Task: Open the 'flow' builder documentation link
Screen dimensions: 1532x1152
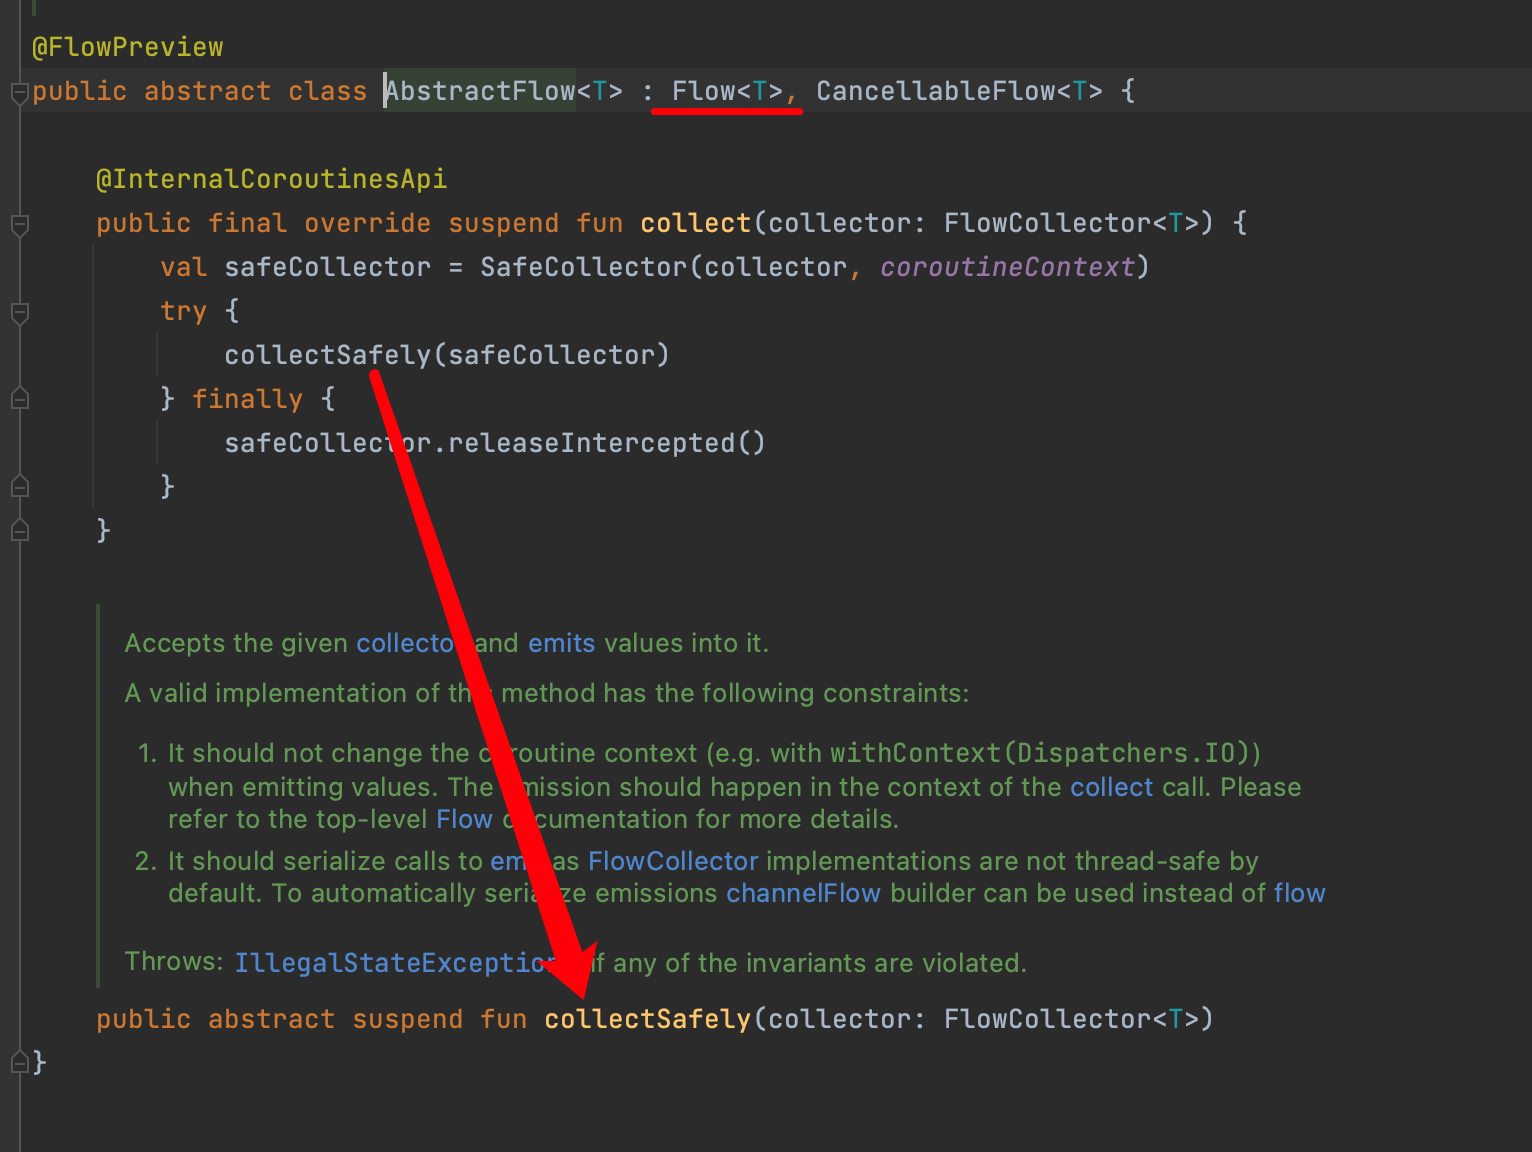Action: coord(1299,893)
